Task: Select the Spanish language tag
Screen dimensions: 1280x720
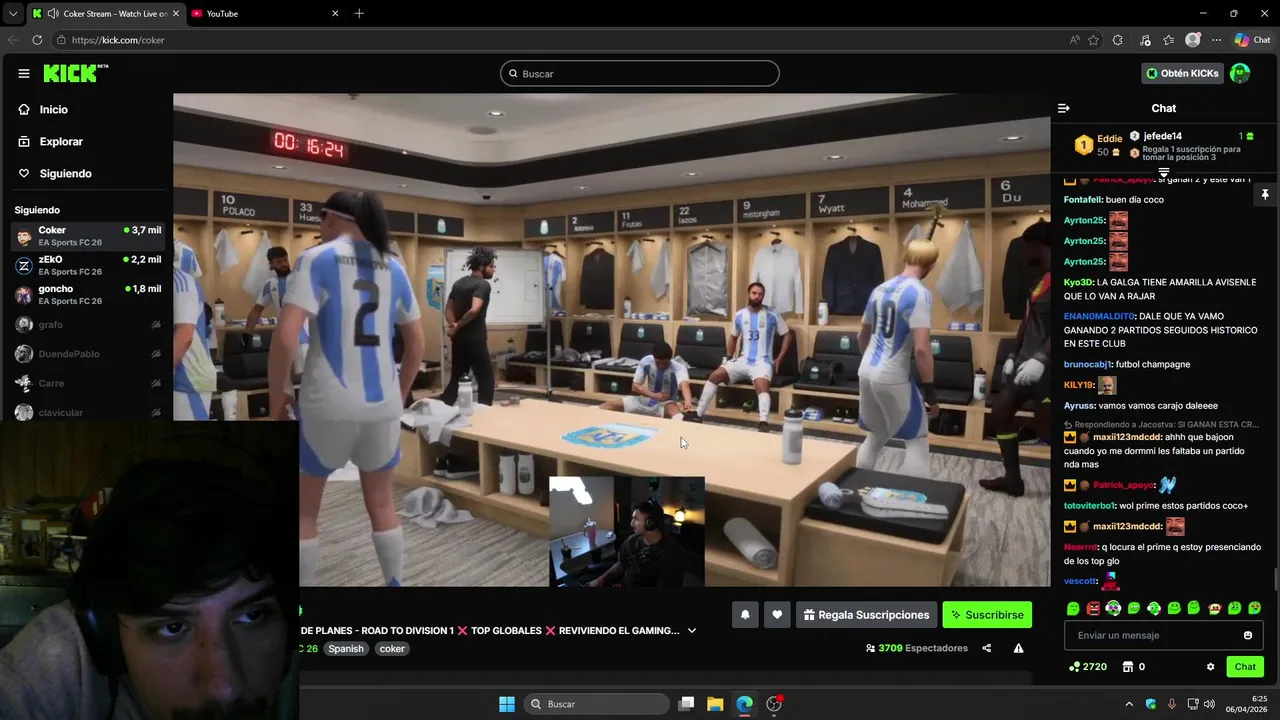Action: tap(346, 648)
